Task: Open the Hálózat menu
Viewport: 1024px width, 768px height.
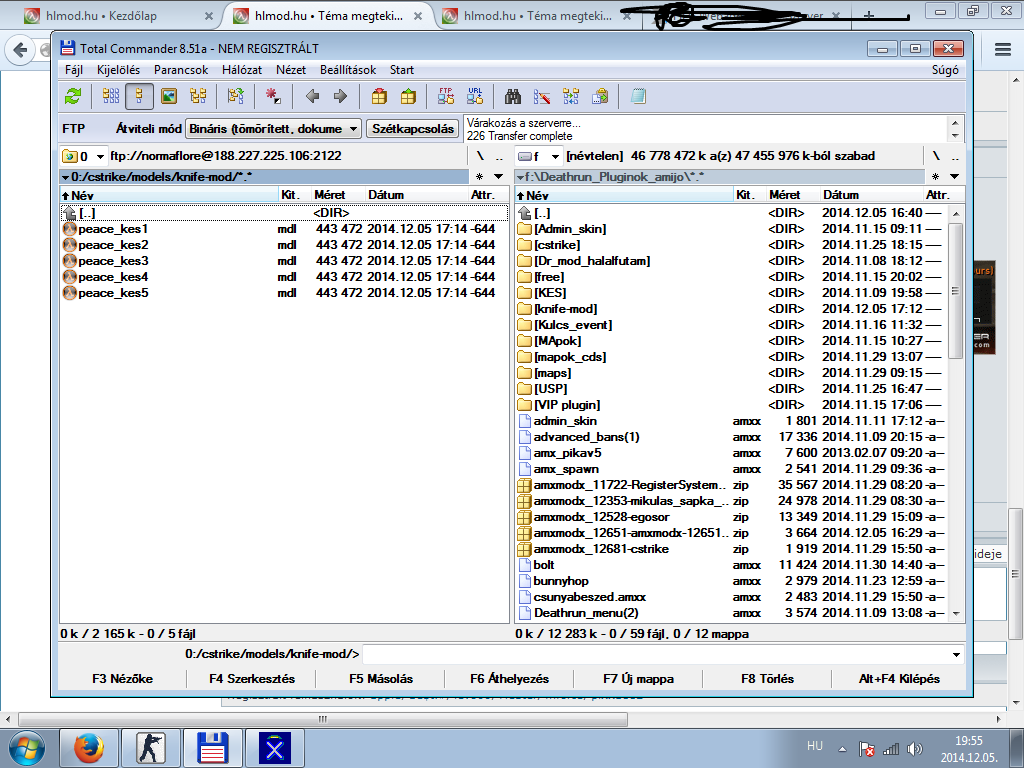Action: (x=242, y=70)
